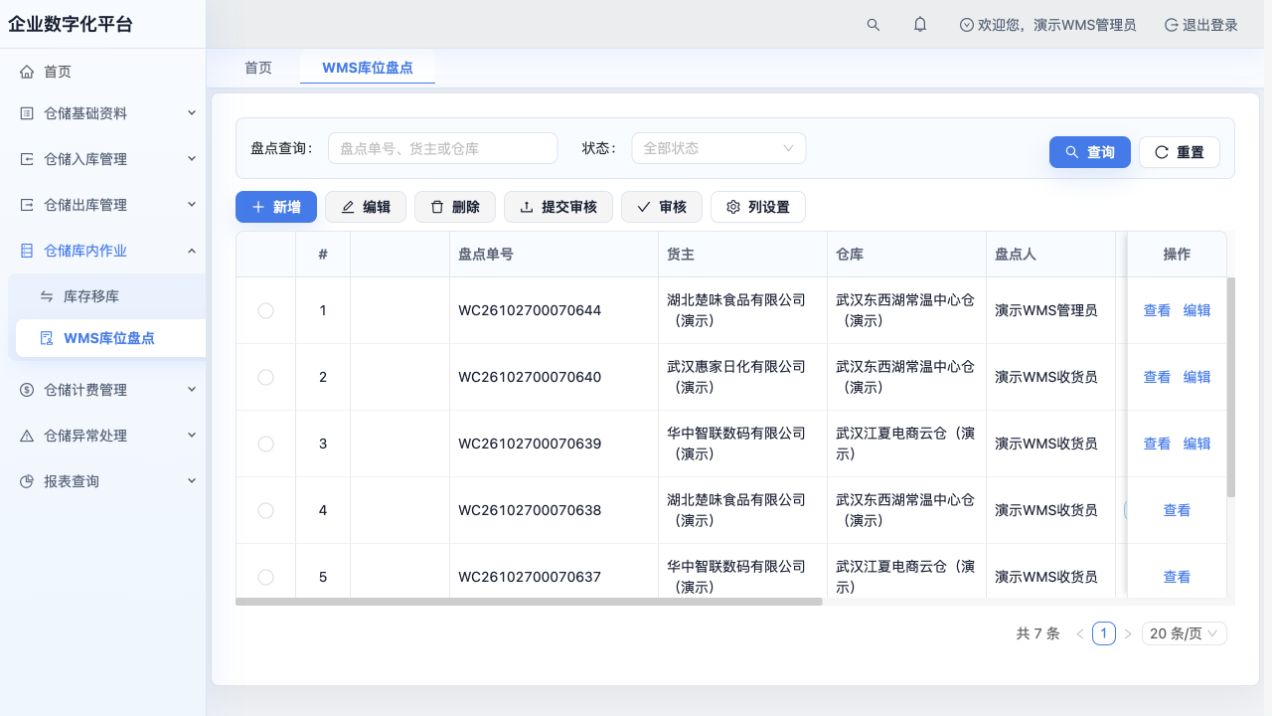
Task: Collapse the 仓储库内作业 menu chevron
Action: coord(192,251)
